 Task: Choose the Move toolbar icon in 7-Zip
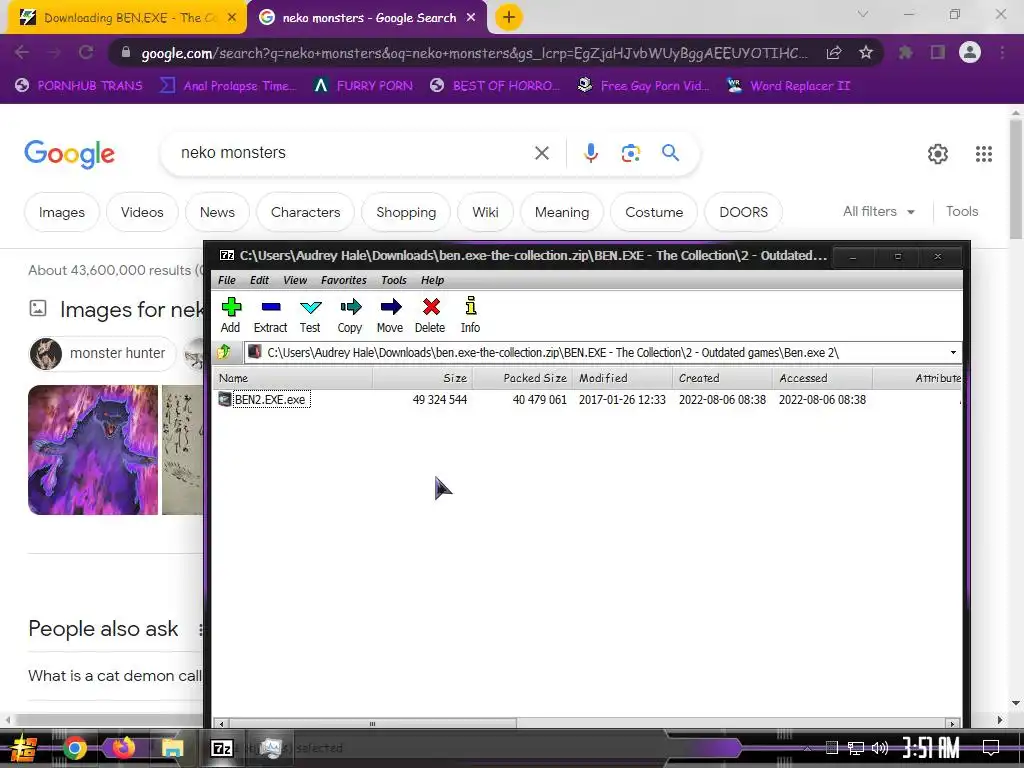(390, 315)
